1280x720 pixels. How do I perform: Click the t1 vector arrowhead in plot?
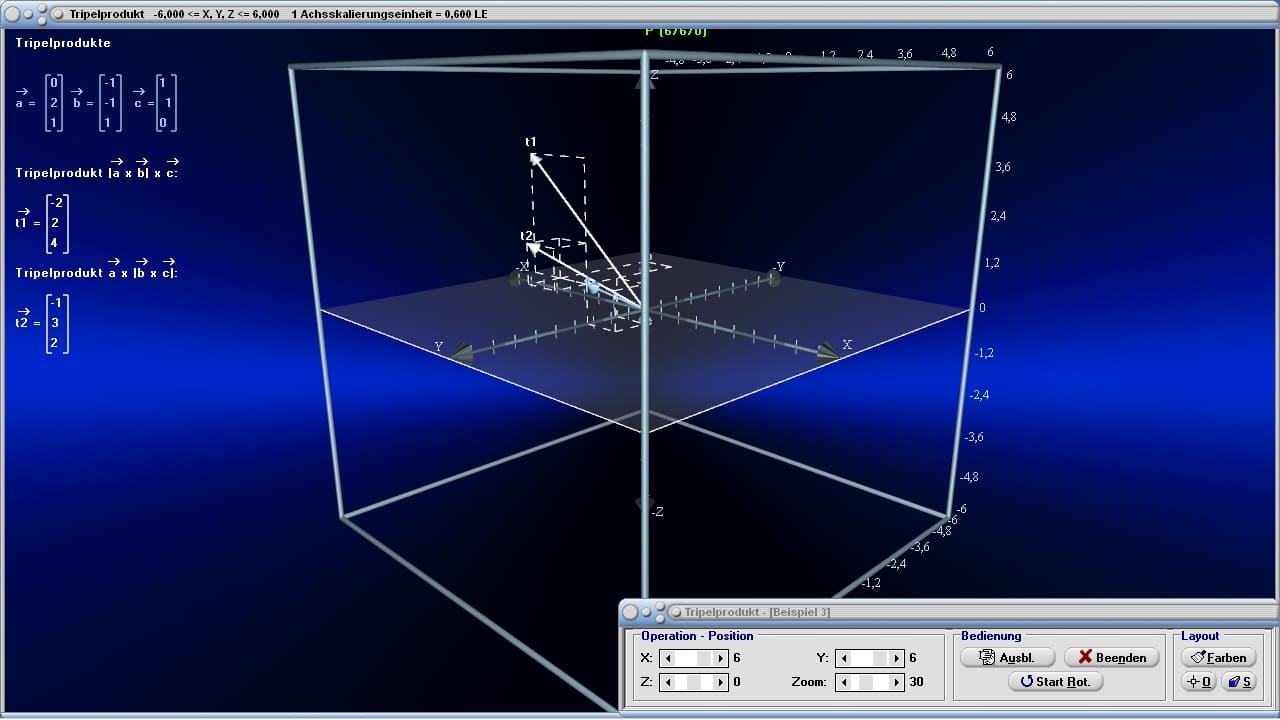click(535, 158)
